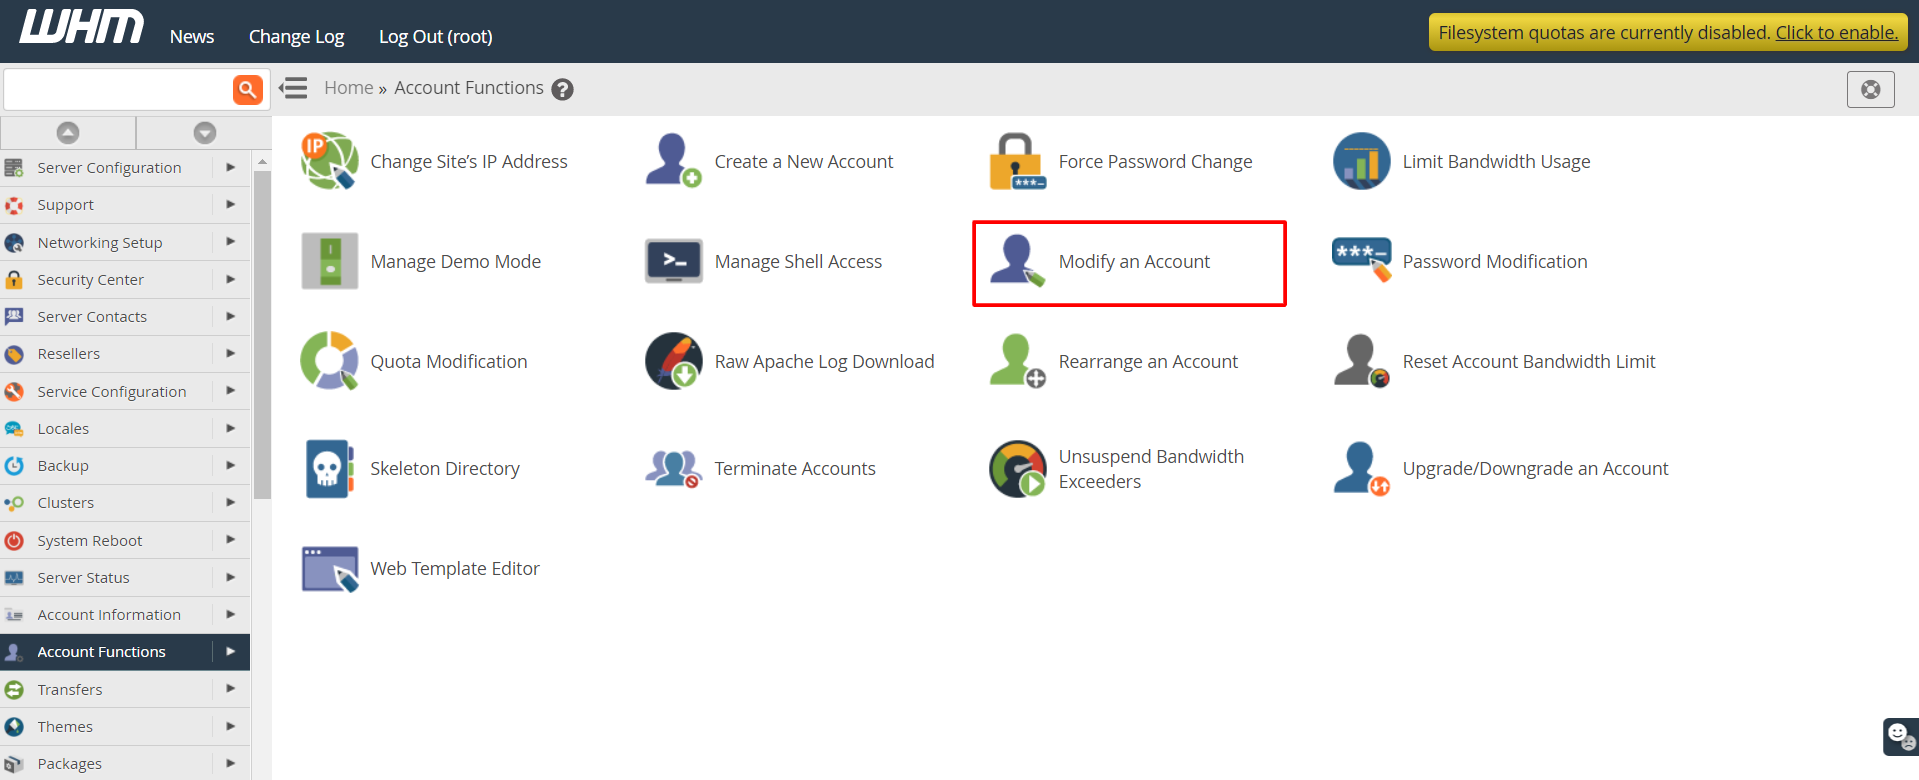Image resolution: width=1919 pixels, height=780 pixels.
Task: Expand the Security Center arrow
Action: click(231, 279)
